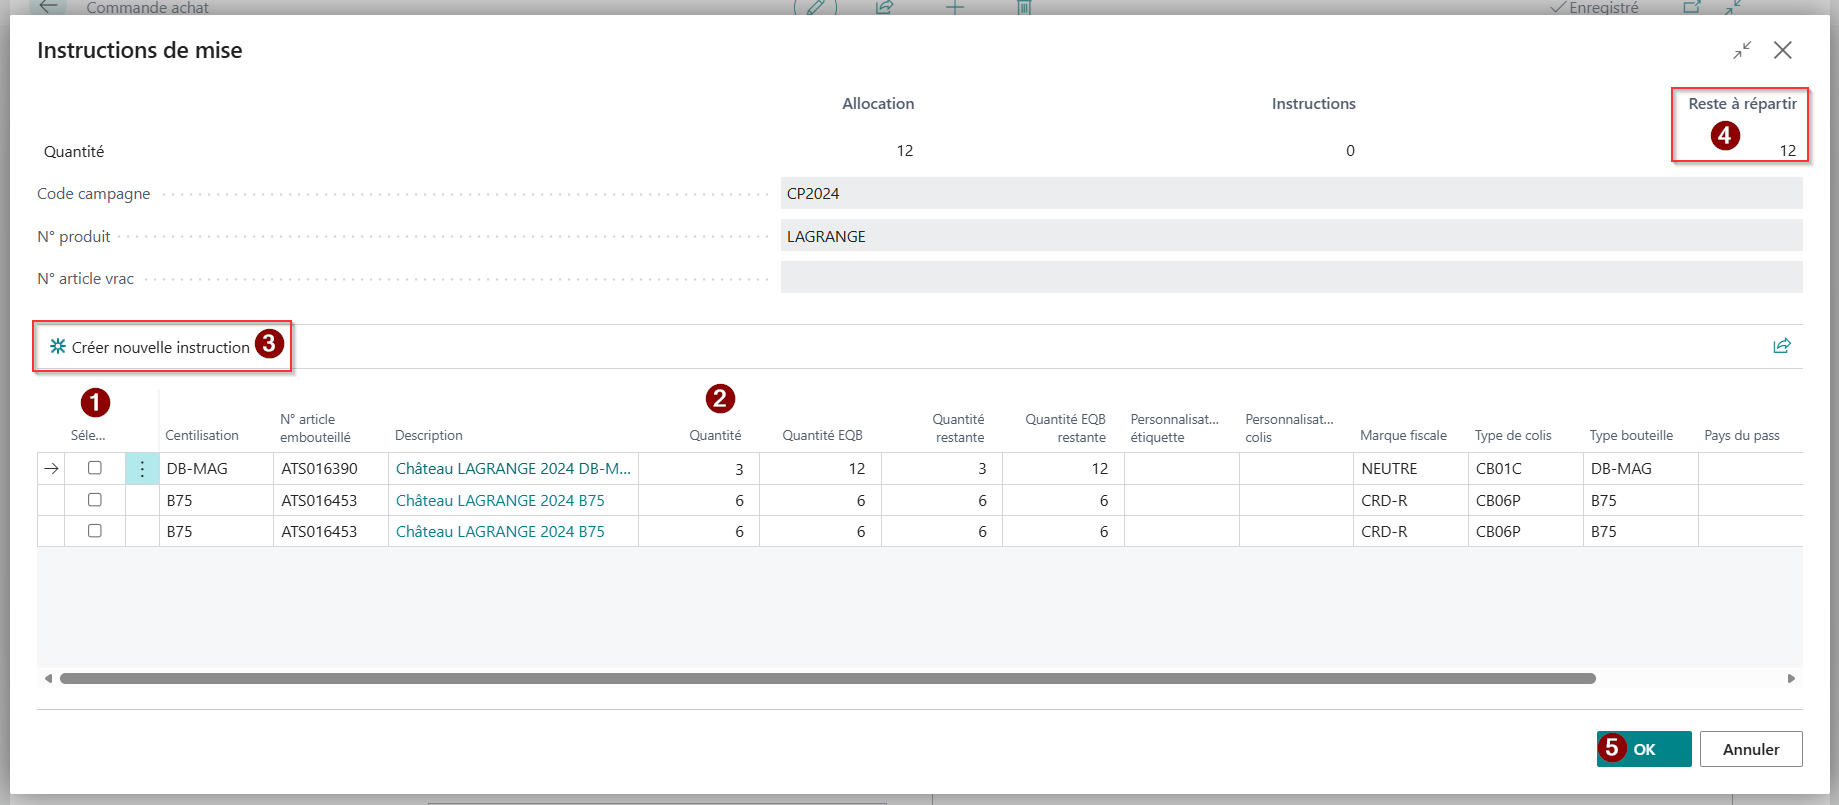The image size is (1839, 805).
Task: Click the Annuler button
Action: (x=1751, y=749)
